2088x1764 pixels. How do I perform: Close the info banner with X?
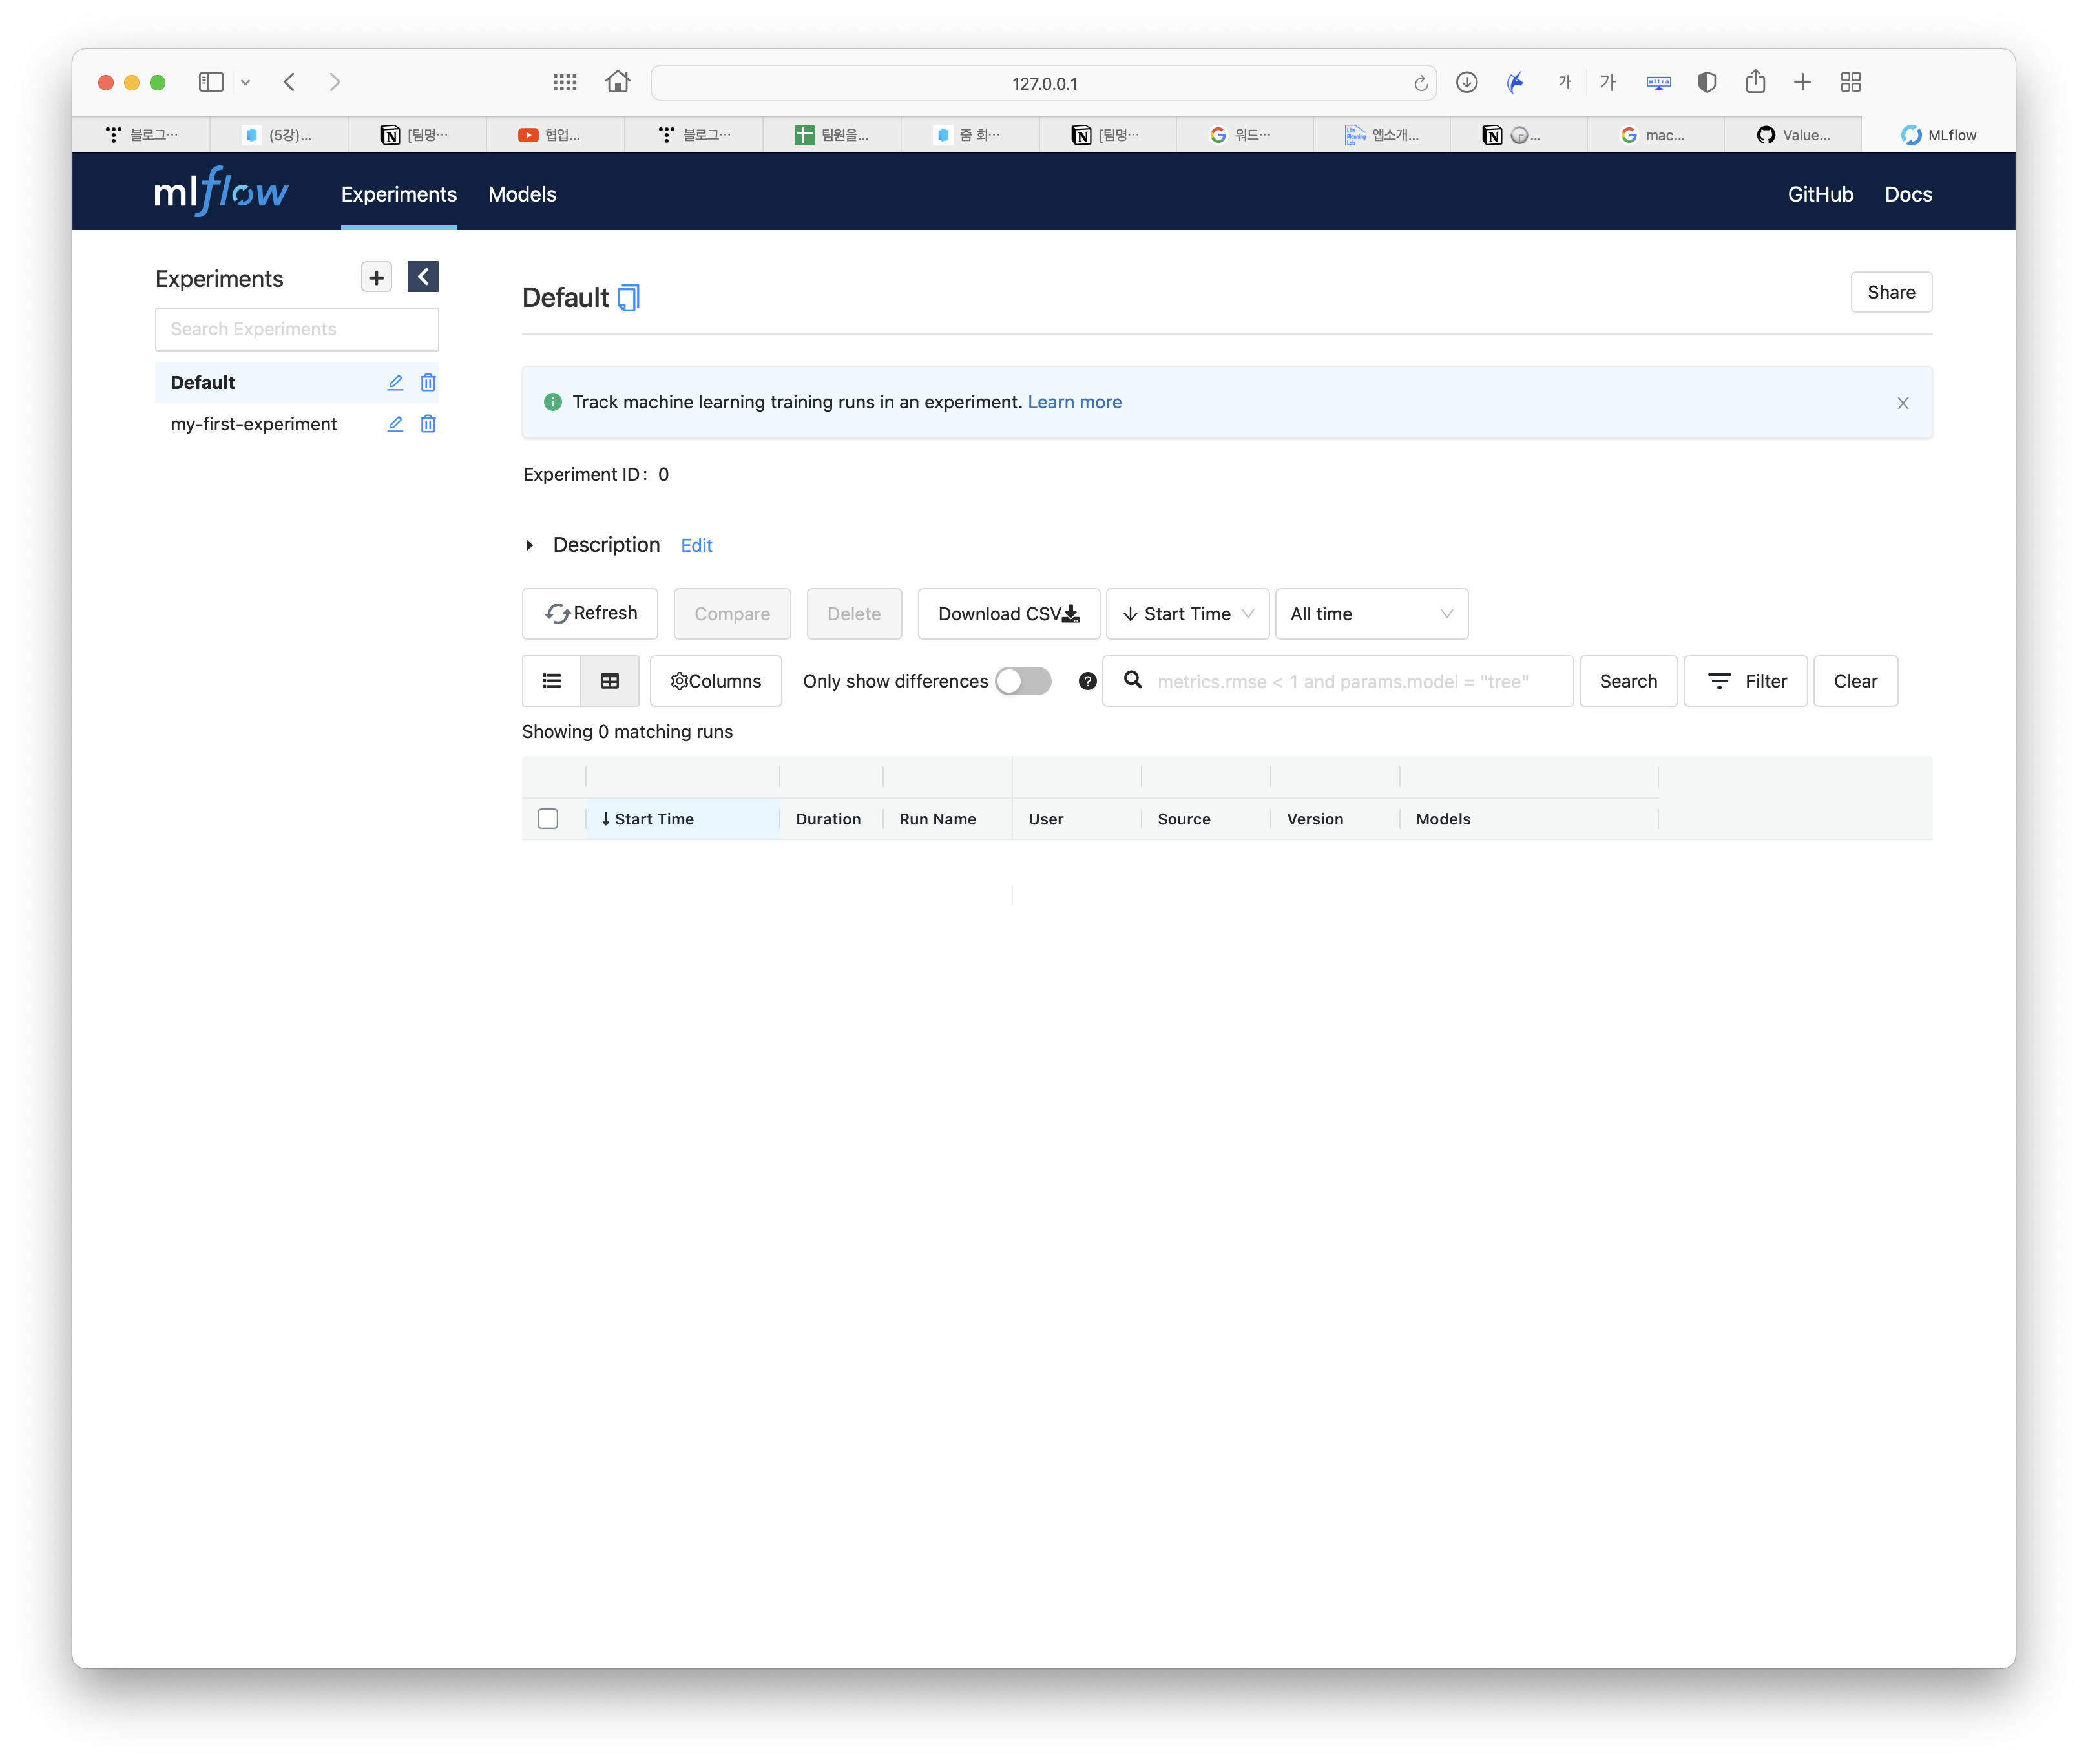[1902, 403]
